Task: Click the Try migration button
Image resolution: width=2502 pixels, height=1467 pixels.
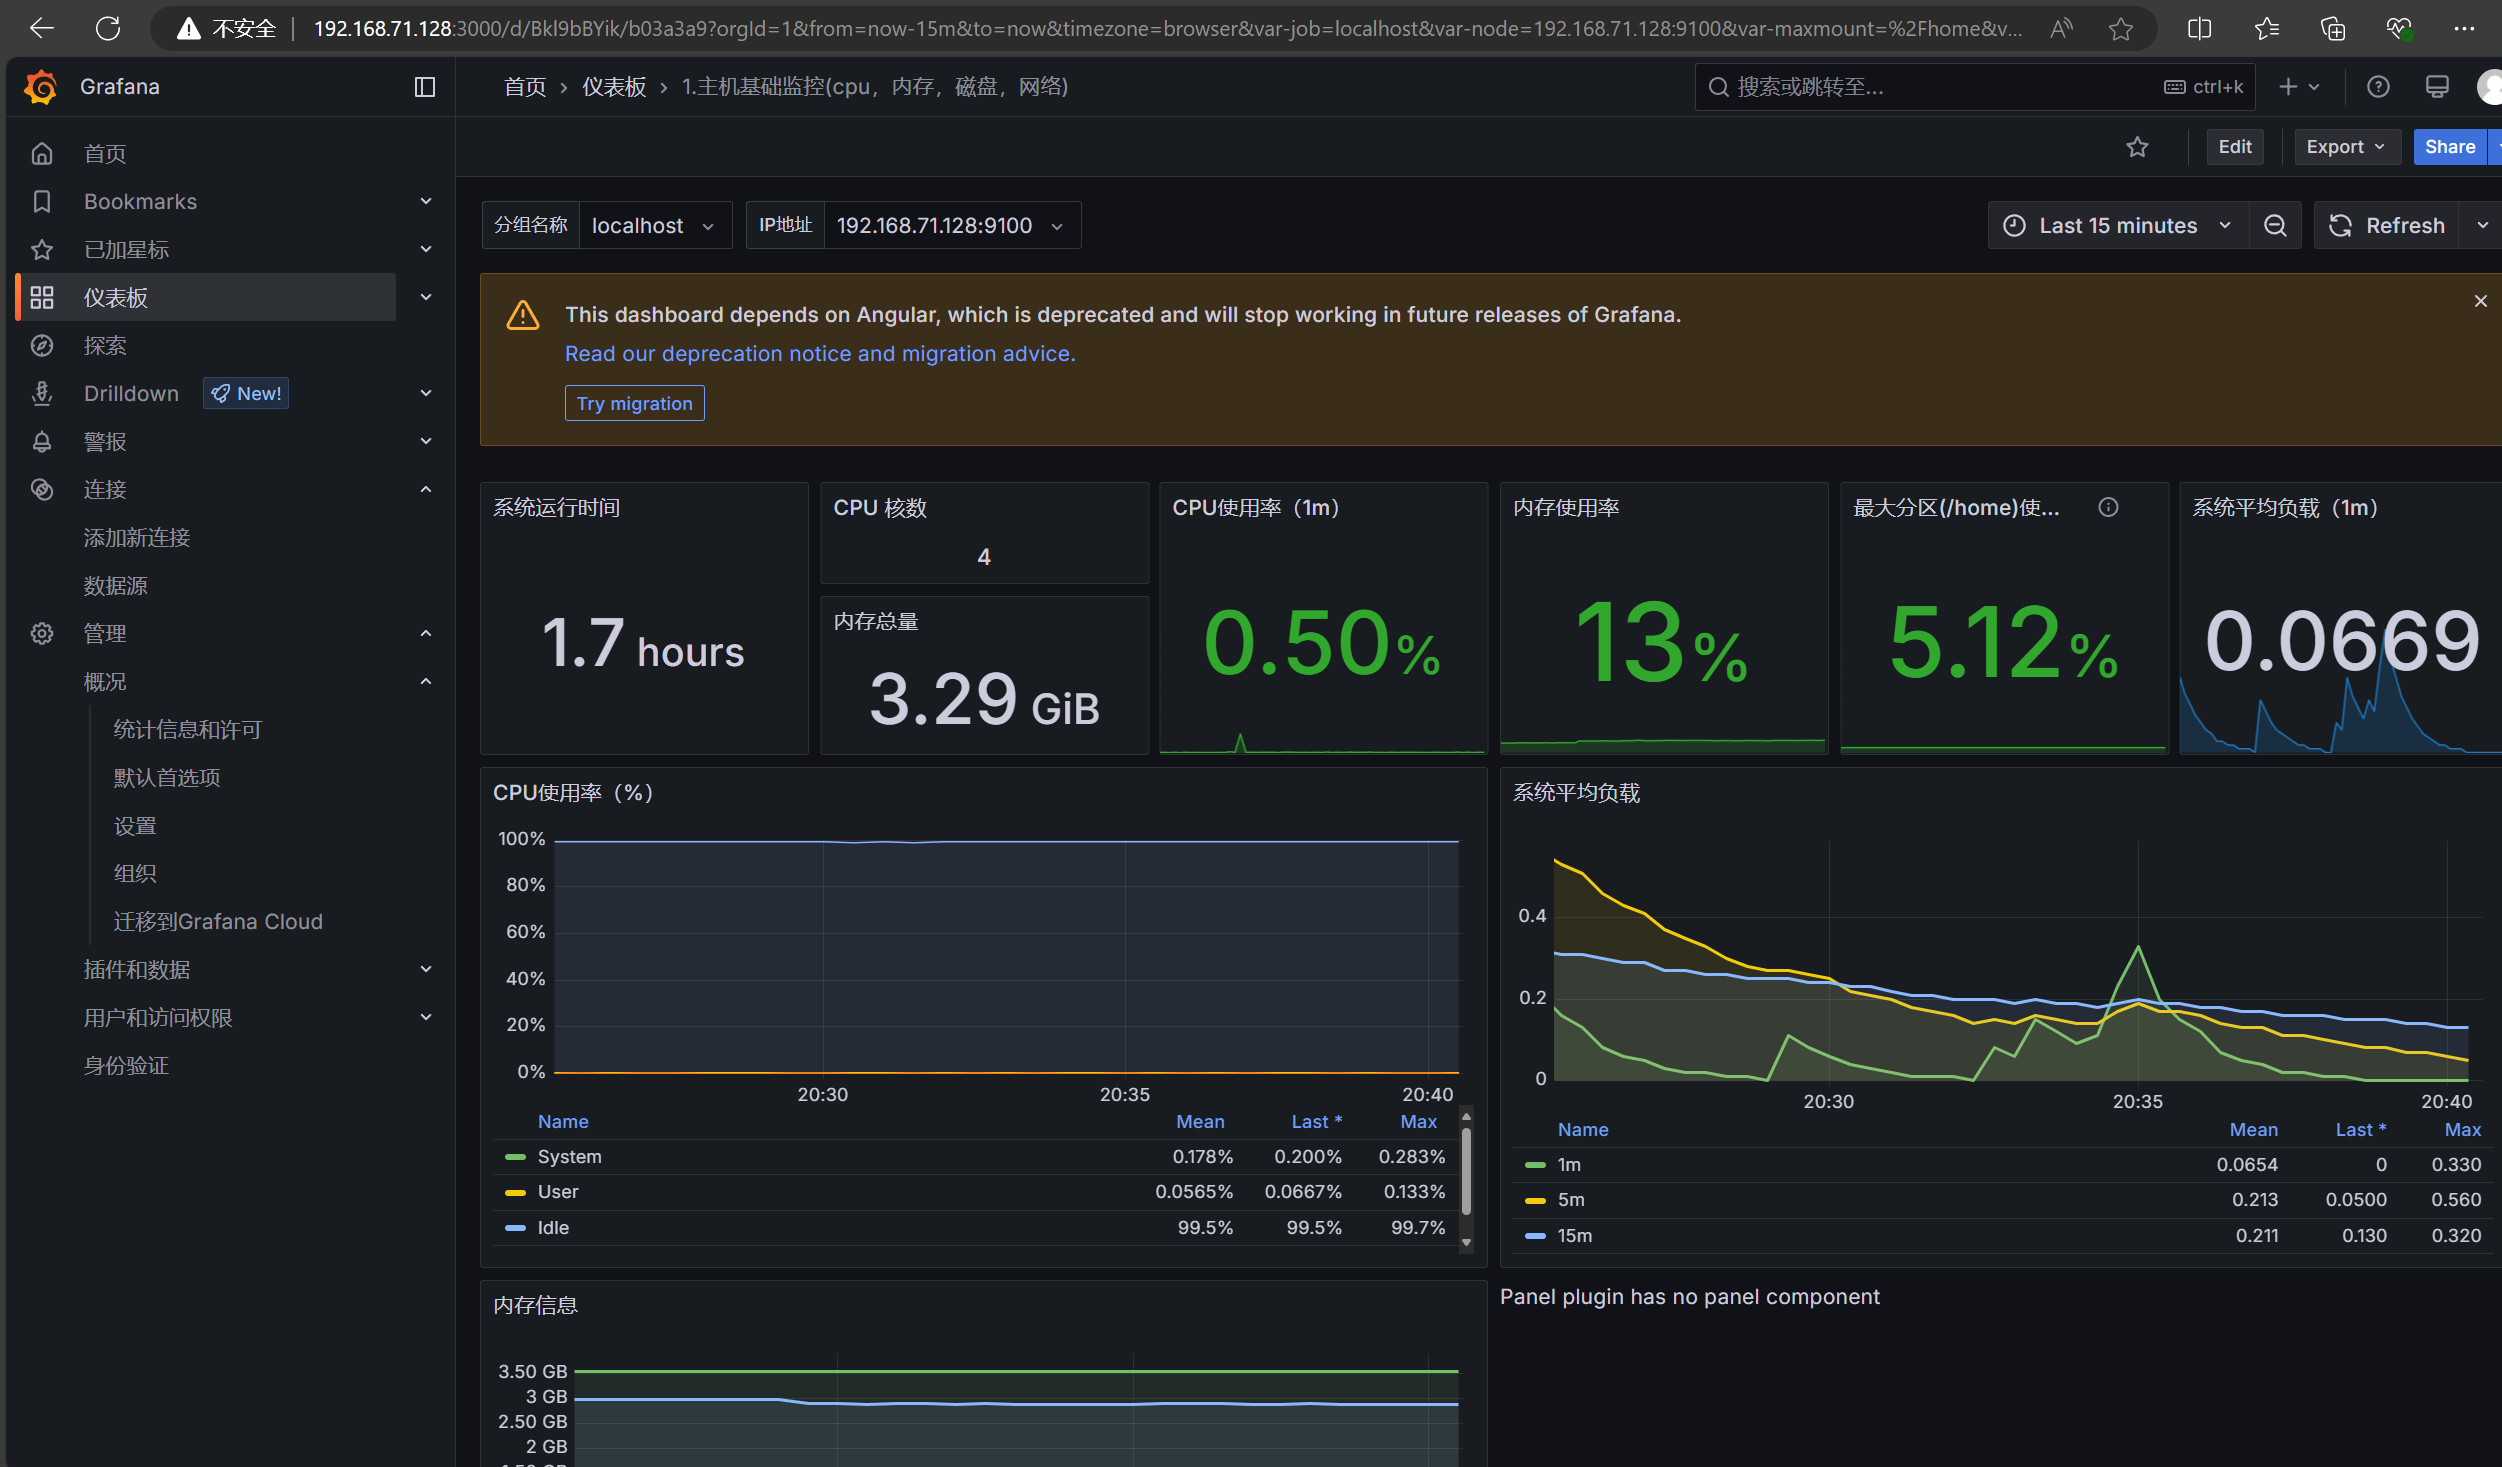Action: [x=634, y=403]
